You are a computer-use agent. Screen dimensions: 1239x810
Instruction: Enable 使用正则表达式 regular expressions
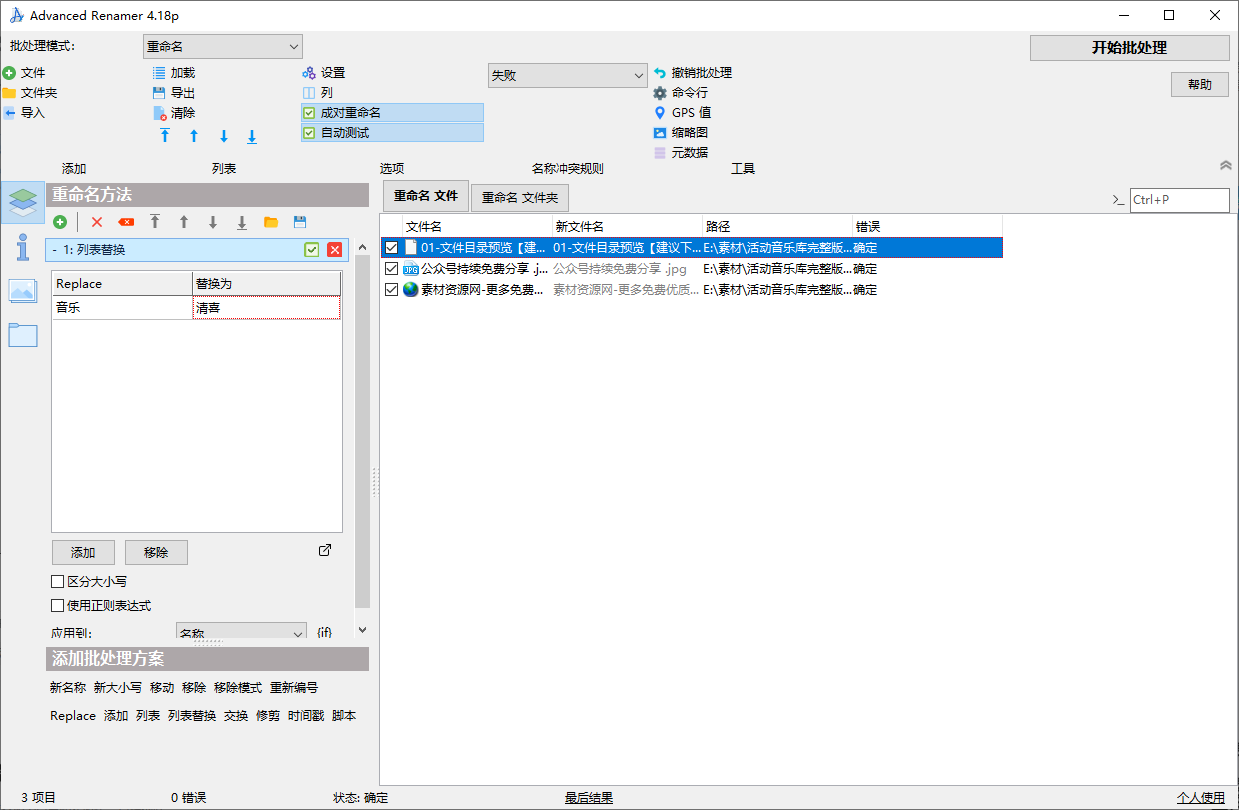tap(57, 604)
